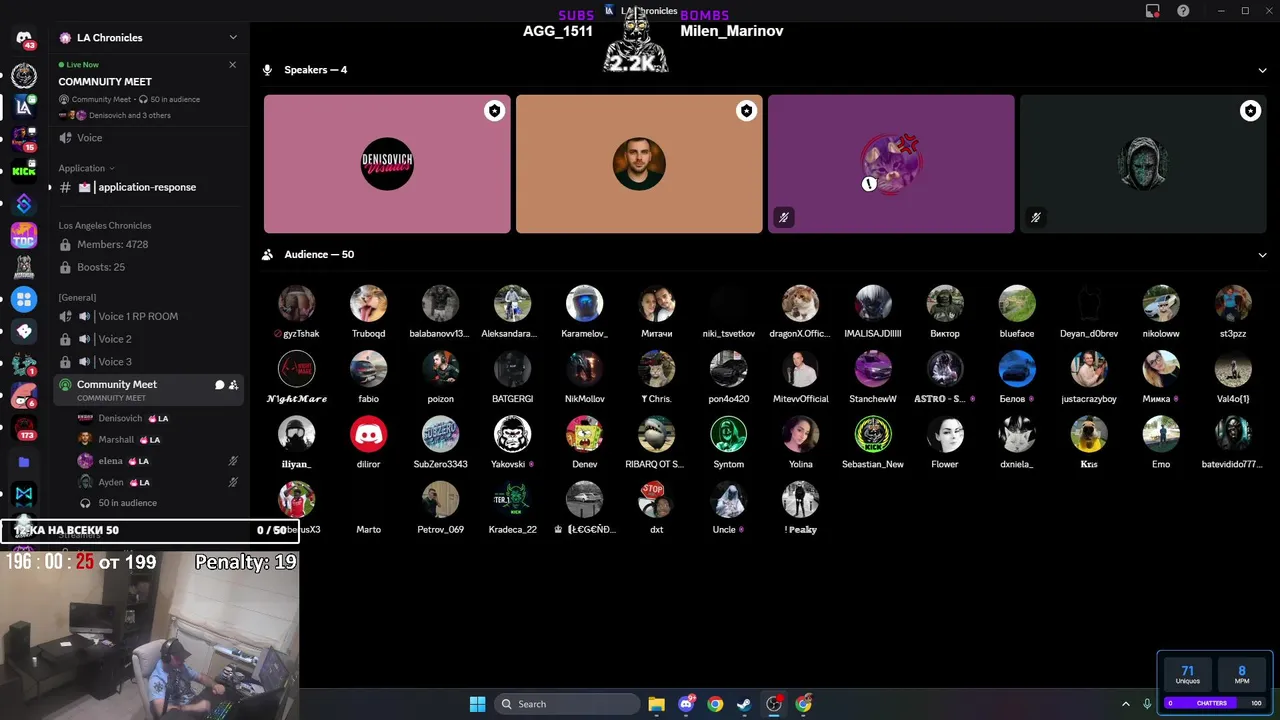This screenshot has width=1280, height=720.
Task: Click muted mic icon on hooded speaker tile
Action: coord(1036,217)
